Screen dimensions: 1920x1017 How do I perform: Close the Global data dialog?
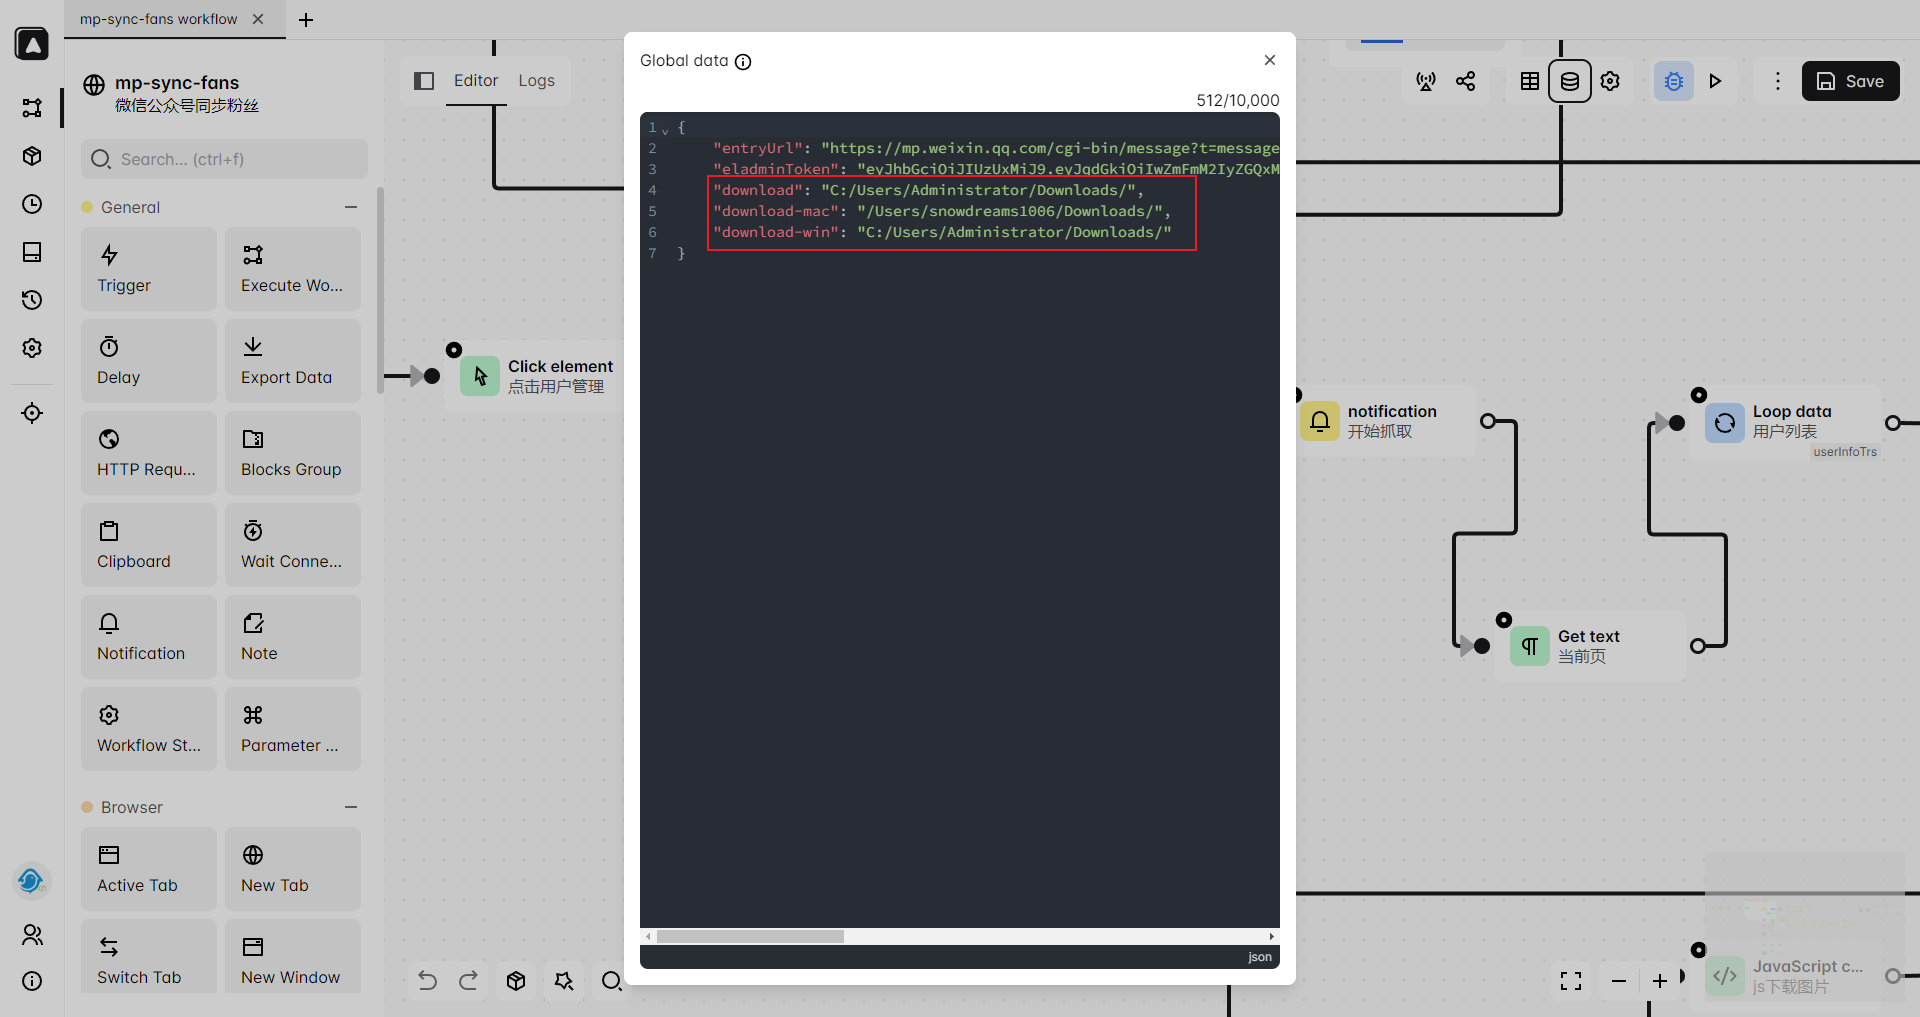point(1269,60)
